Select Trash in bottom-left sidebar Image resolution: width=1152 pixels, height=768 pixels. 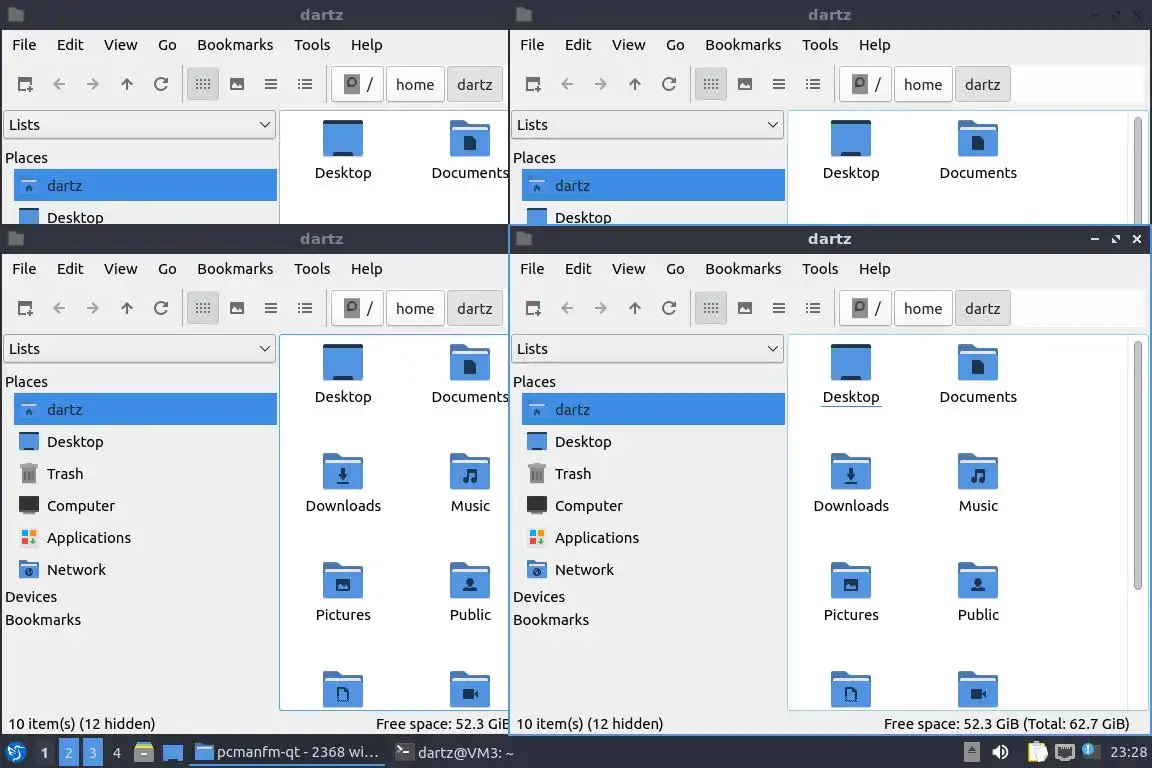tap(145, 473)
